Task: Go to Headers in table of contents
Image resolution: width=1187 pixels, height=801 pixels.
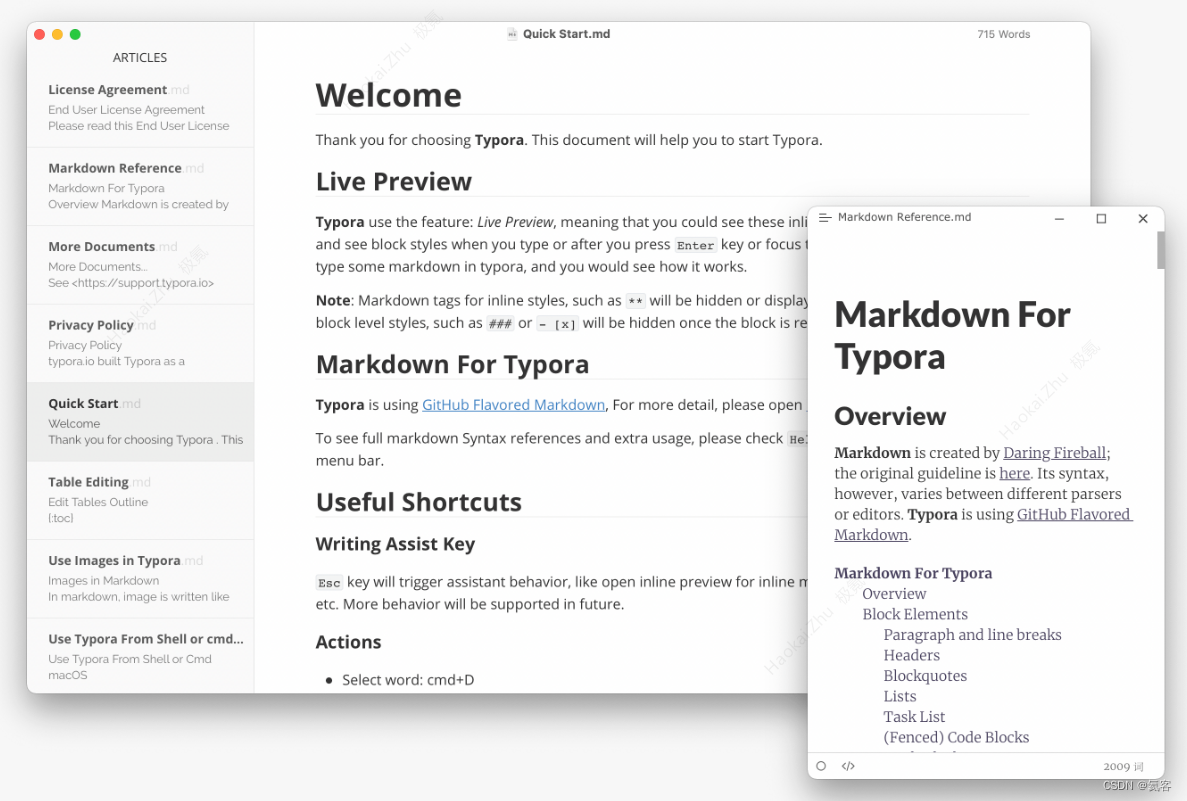Action: [x=911, y=655]
